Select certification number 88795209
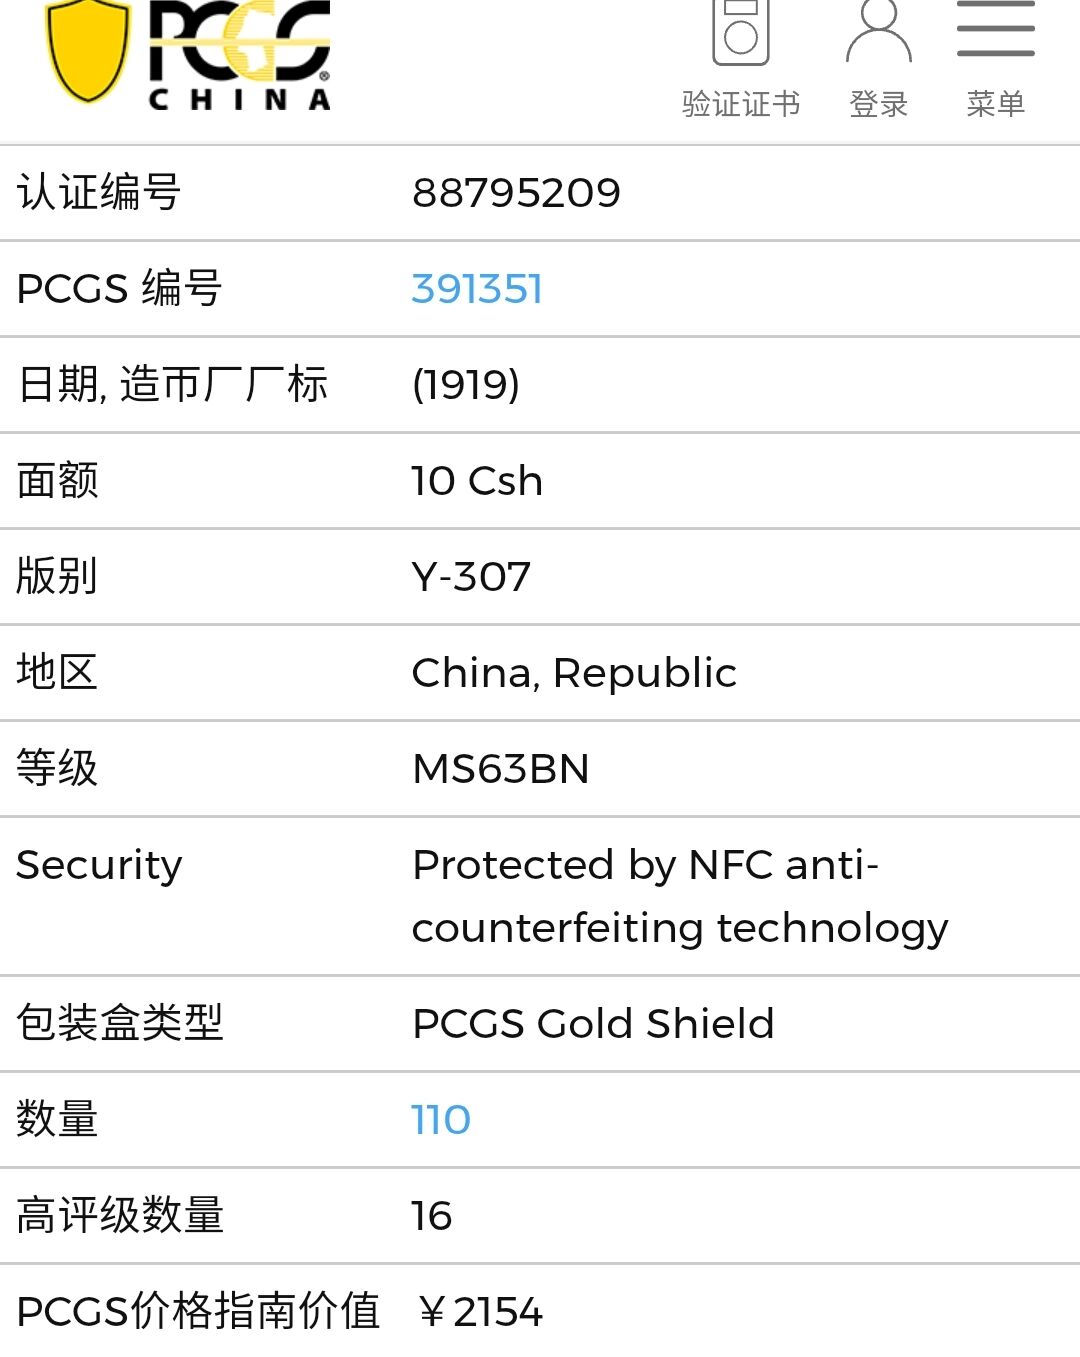Screen dimensions: 1080x1357 pyautogui.click(x=516, y=193)
